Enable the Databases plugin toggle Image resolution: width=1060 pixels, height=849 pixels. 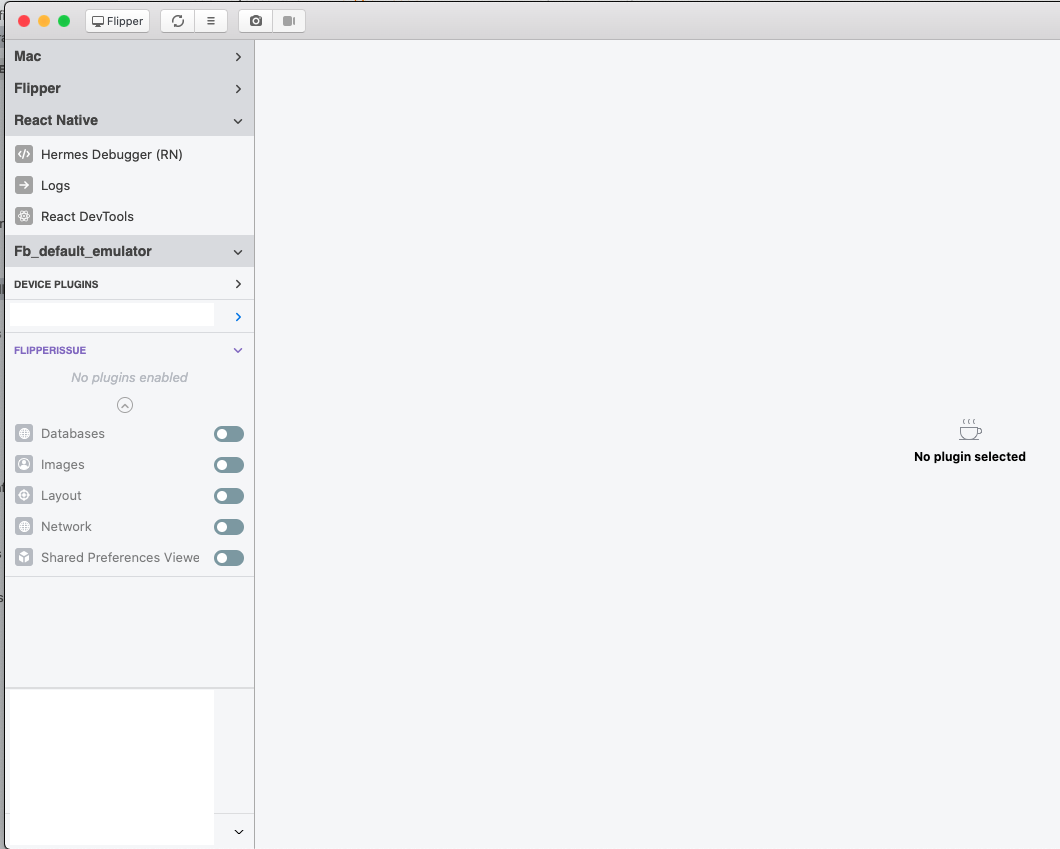point(228,433)
